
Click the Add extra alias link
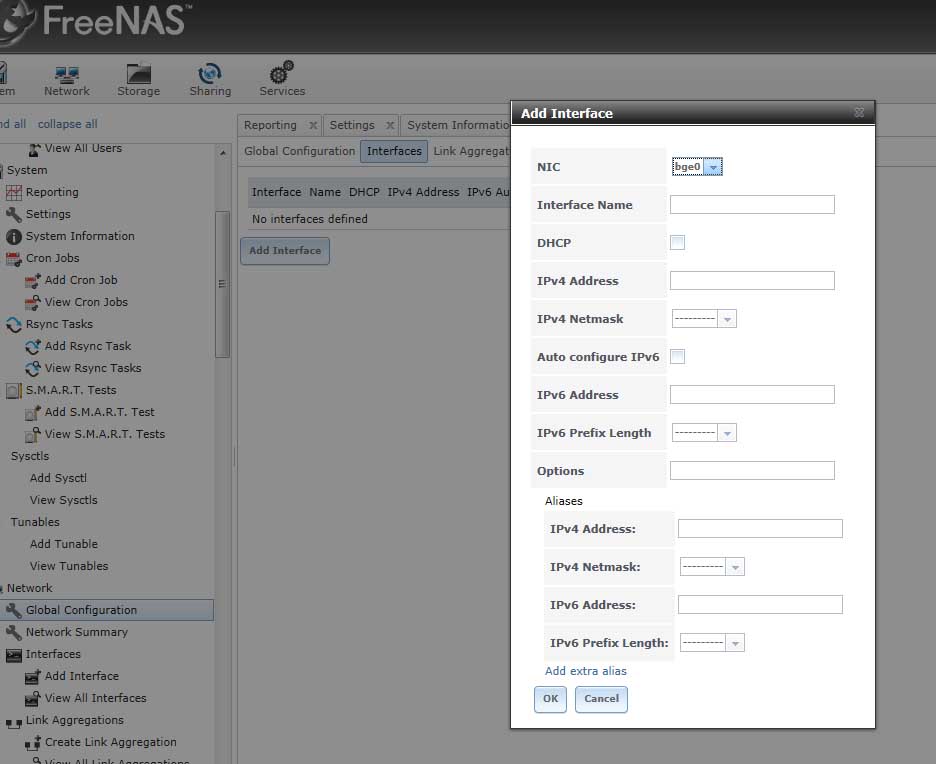point(586,671)
